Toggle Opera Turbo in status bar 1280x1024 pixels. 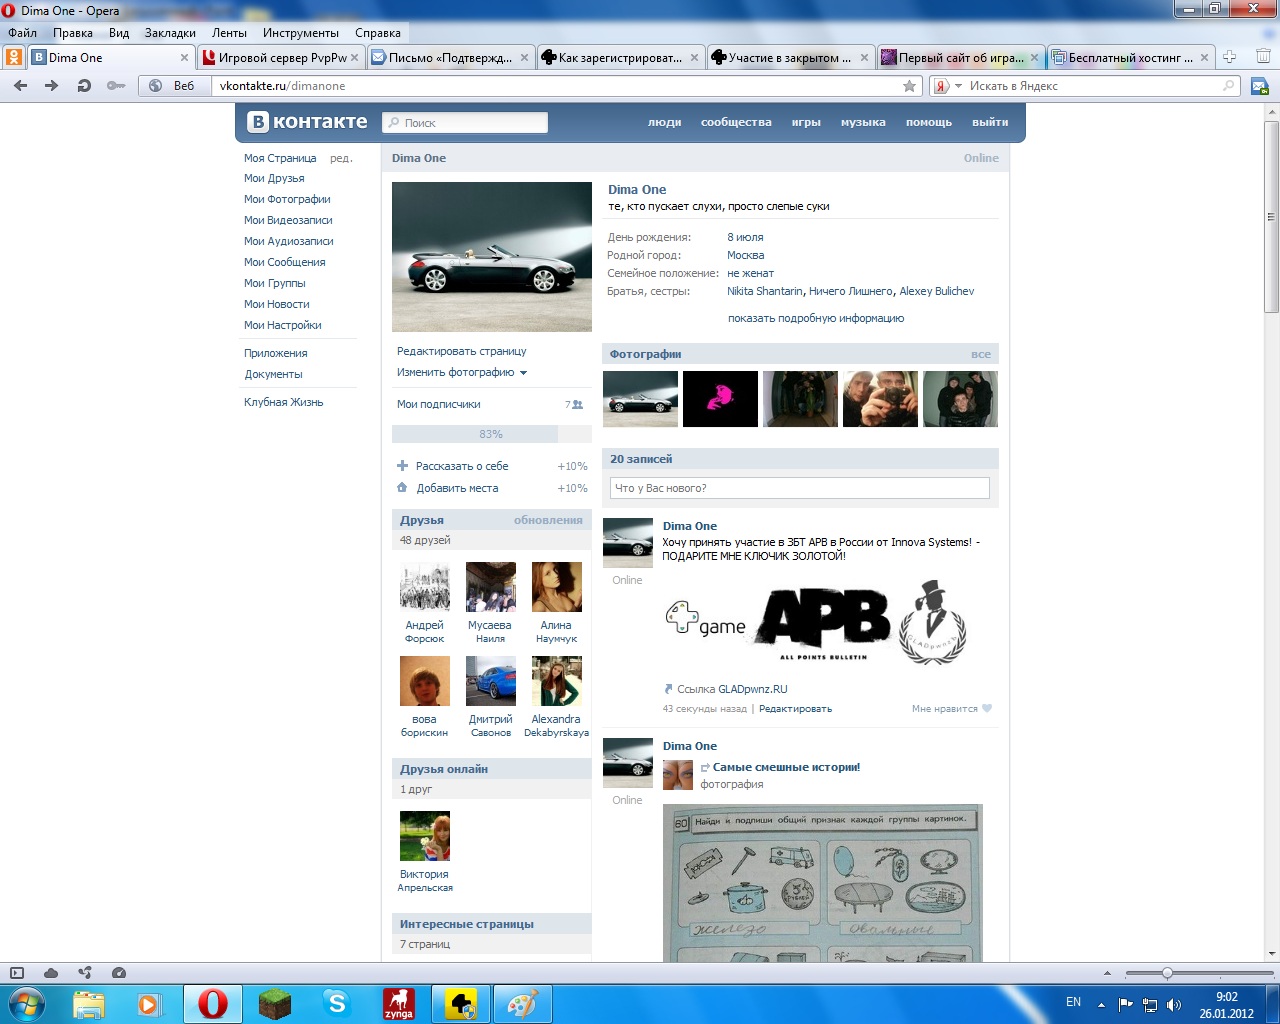coord(119,973)
